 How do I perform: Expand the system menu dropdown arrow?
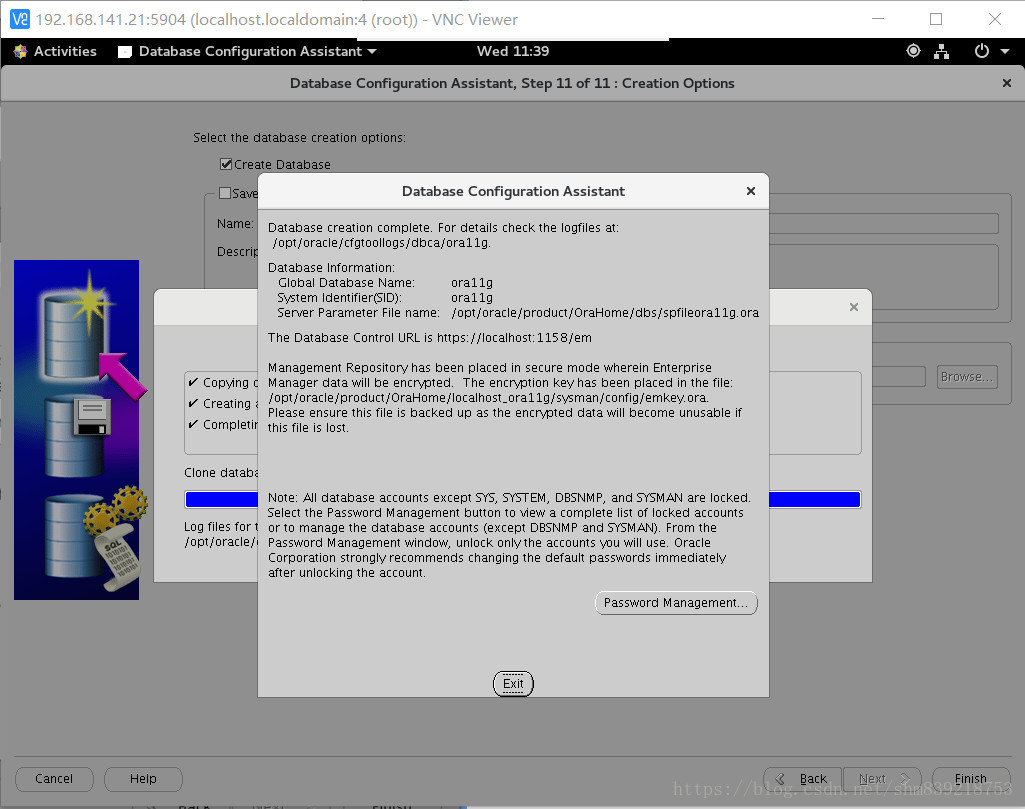click(x=1005, y=51)
